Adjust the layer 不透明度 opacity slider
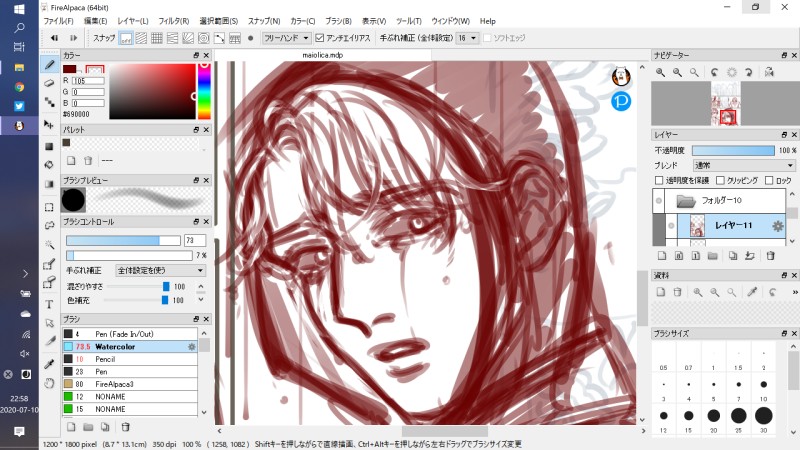This screenshot has width=800, height=450. 733,151
